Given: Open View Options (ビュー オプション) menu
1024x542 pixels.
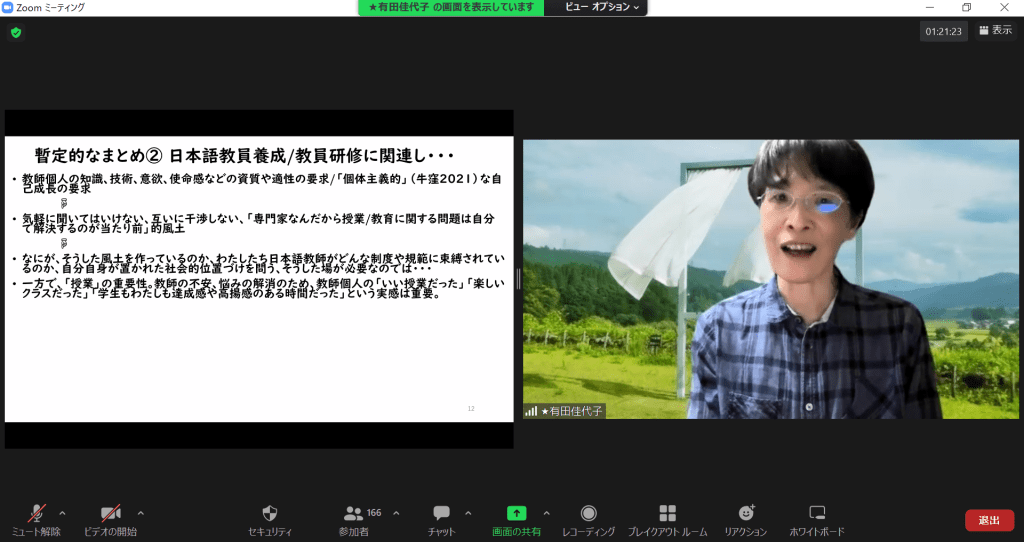Looking at the screenshot, I should (602, 7).
